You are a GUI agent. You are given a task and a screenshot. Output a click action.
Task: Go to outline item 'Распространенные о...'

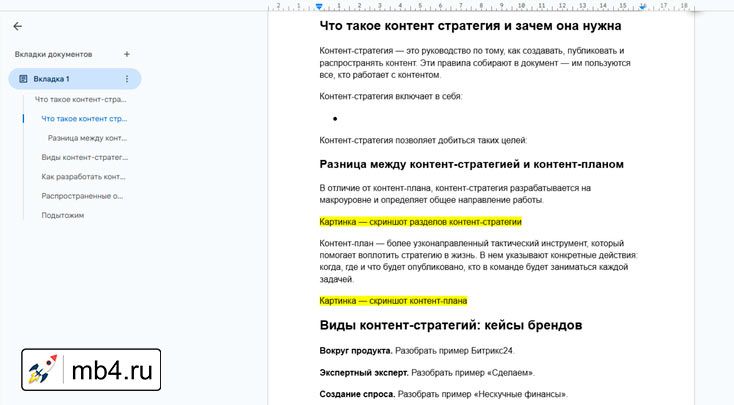pyautogui.click(x=82, y=196)
